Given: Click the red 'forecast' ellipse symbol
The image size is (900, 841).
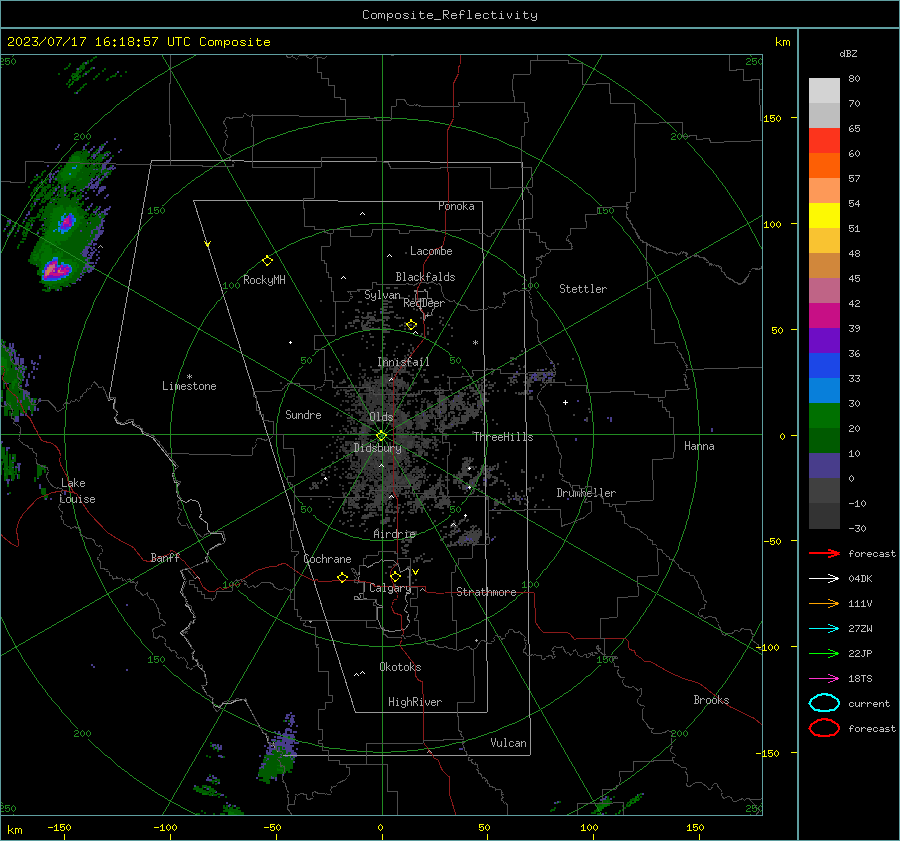Looking at the screenshot, I should point(824,728).
